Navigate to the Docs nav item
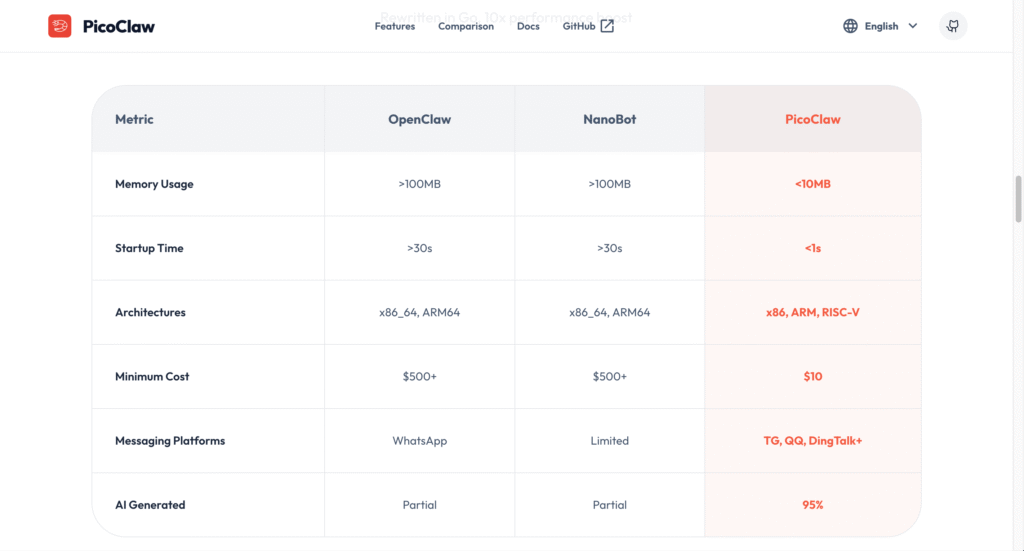This screenshot has height=551, width=1024. coord(528,26)
